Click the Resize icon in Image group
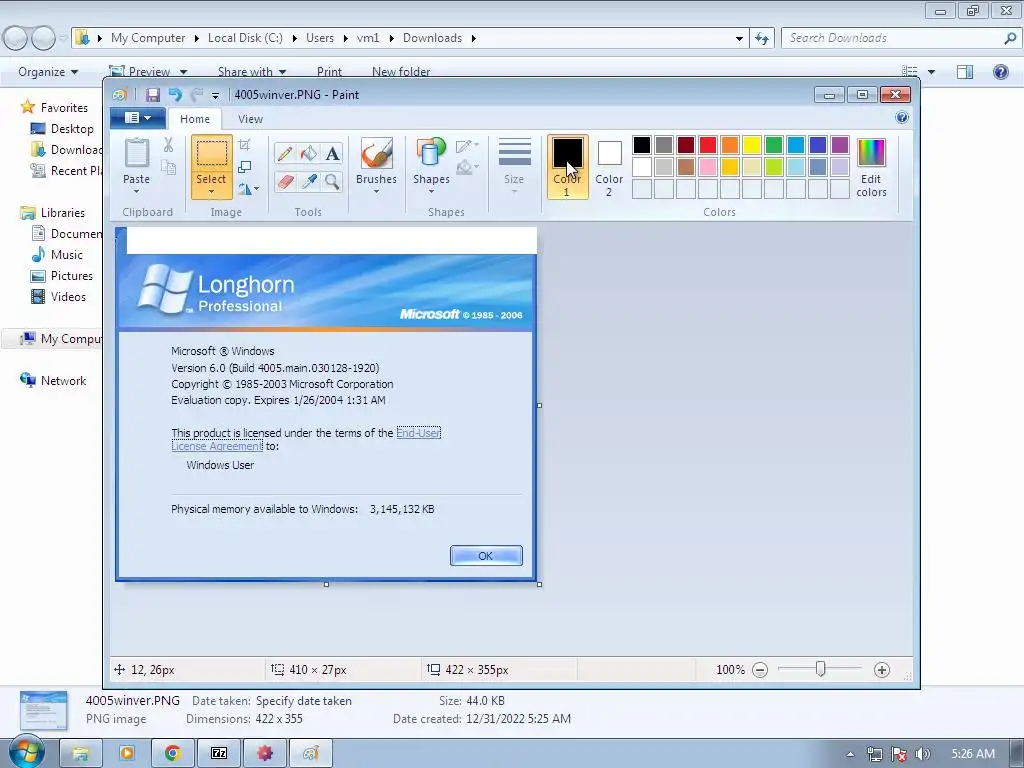1024x768 pixels. (x=245, y=167)
